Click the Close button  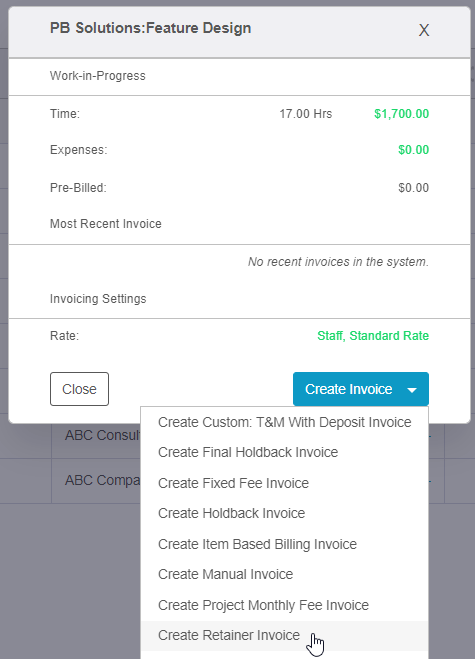click(79, 389)
